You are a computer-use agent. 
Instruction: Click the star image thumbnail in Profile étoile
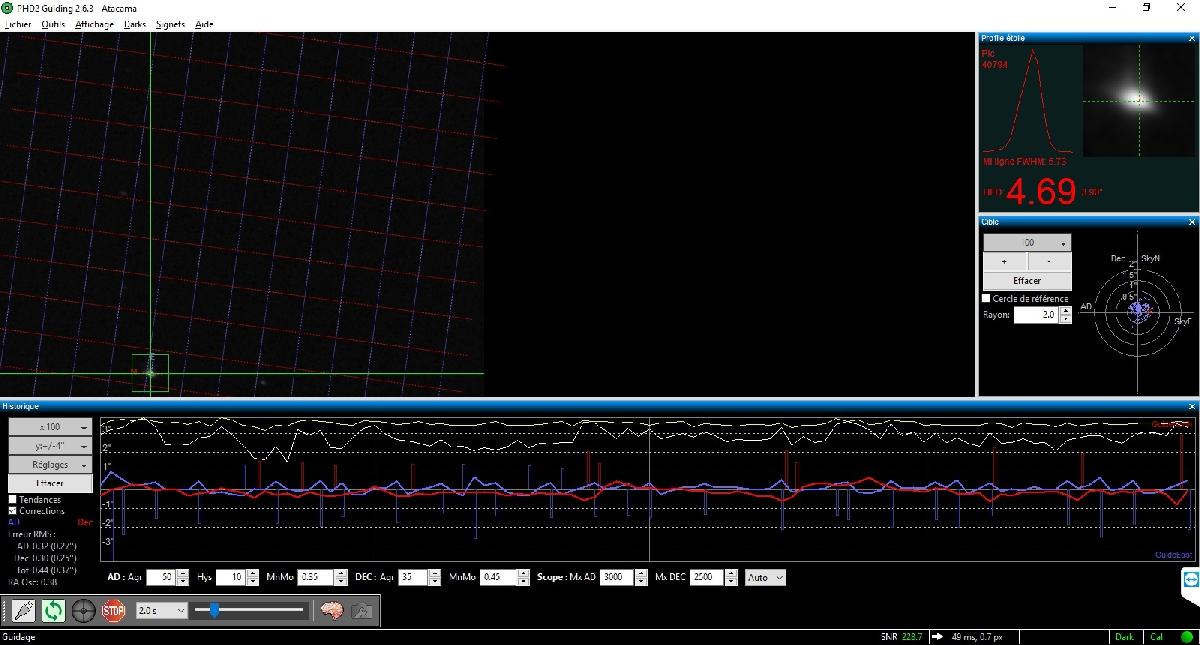pyautogui.click(x=1137, y=101)
